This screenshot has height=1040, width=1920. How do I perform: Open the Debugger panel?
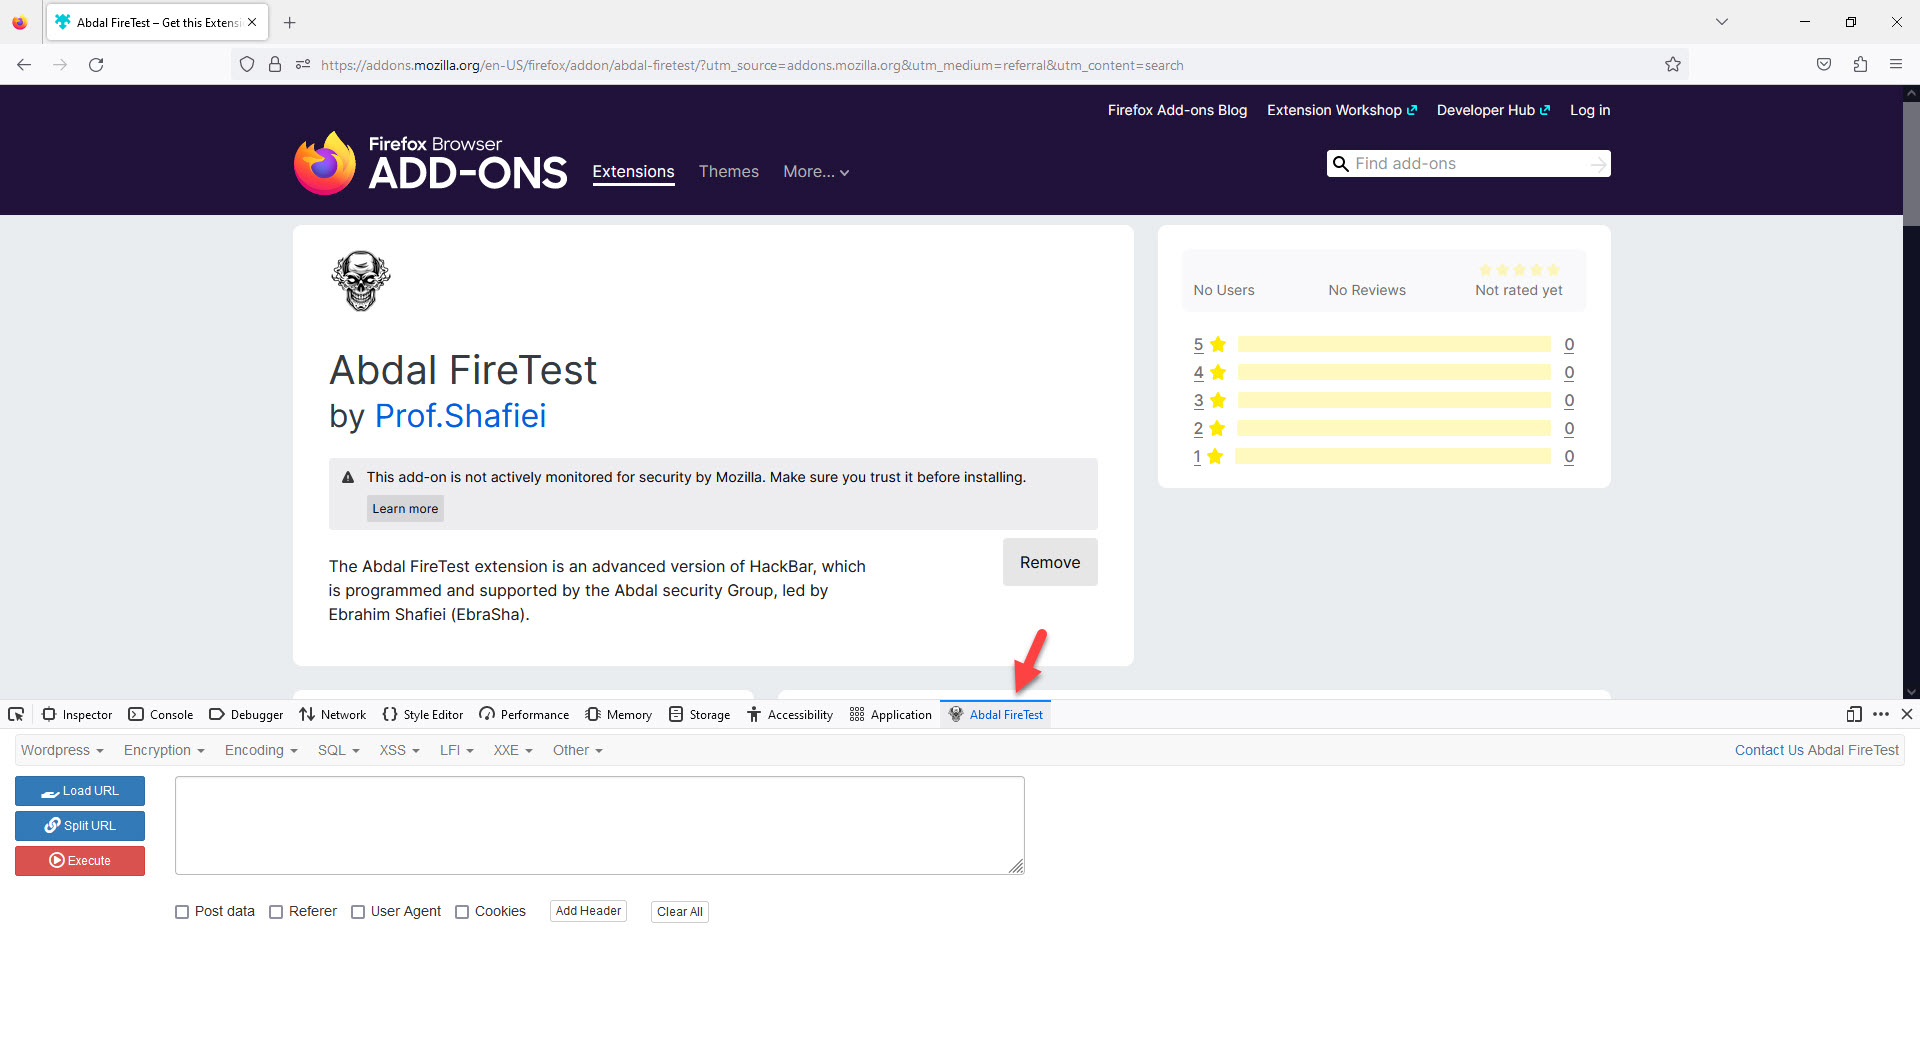tap(246, 714)
